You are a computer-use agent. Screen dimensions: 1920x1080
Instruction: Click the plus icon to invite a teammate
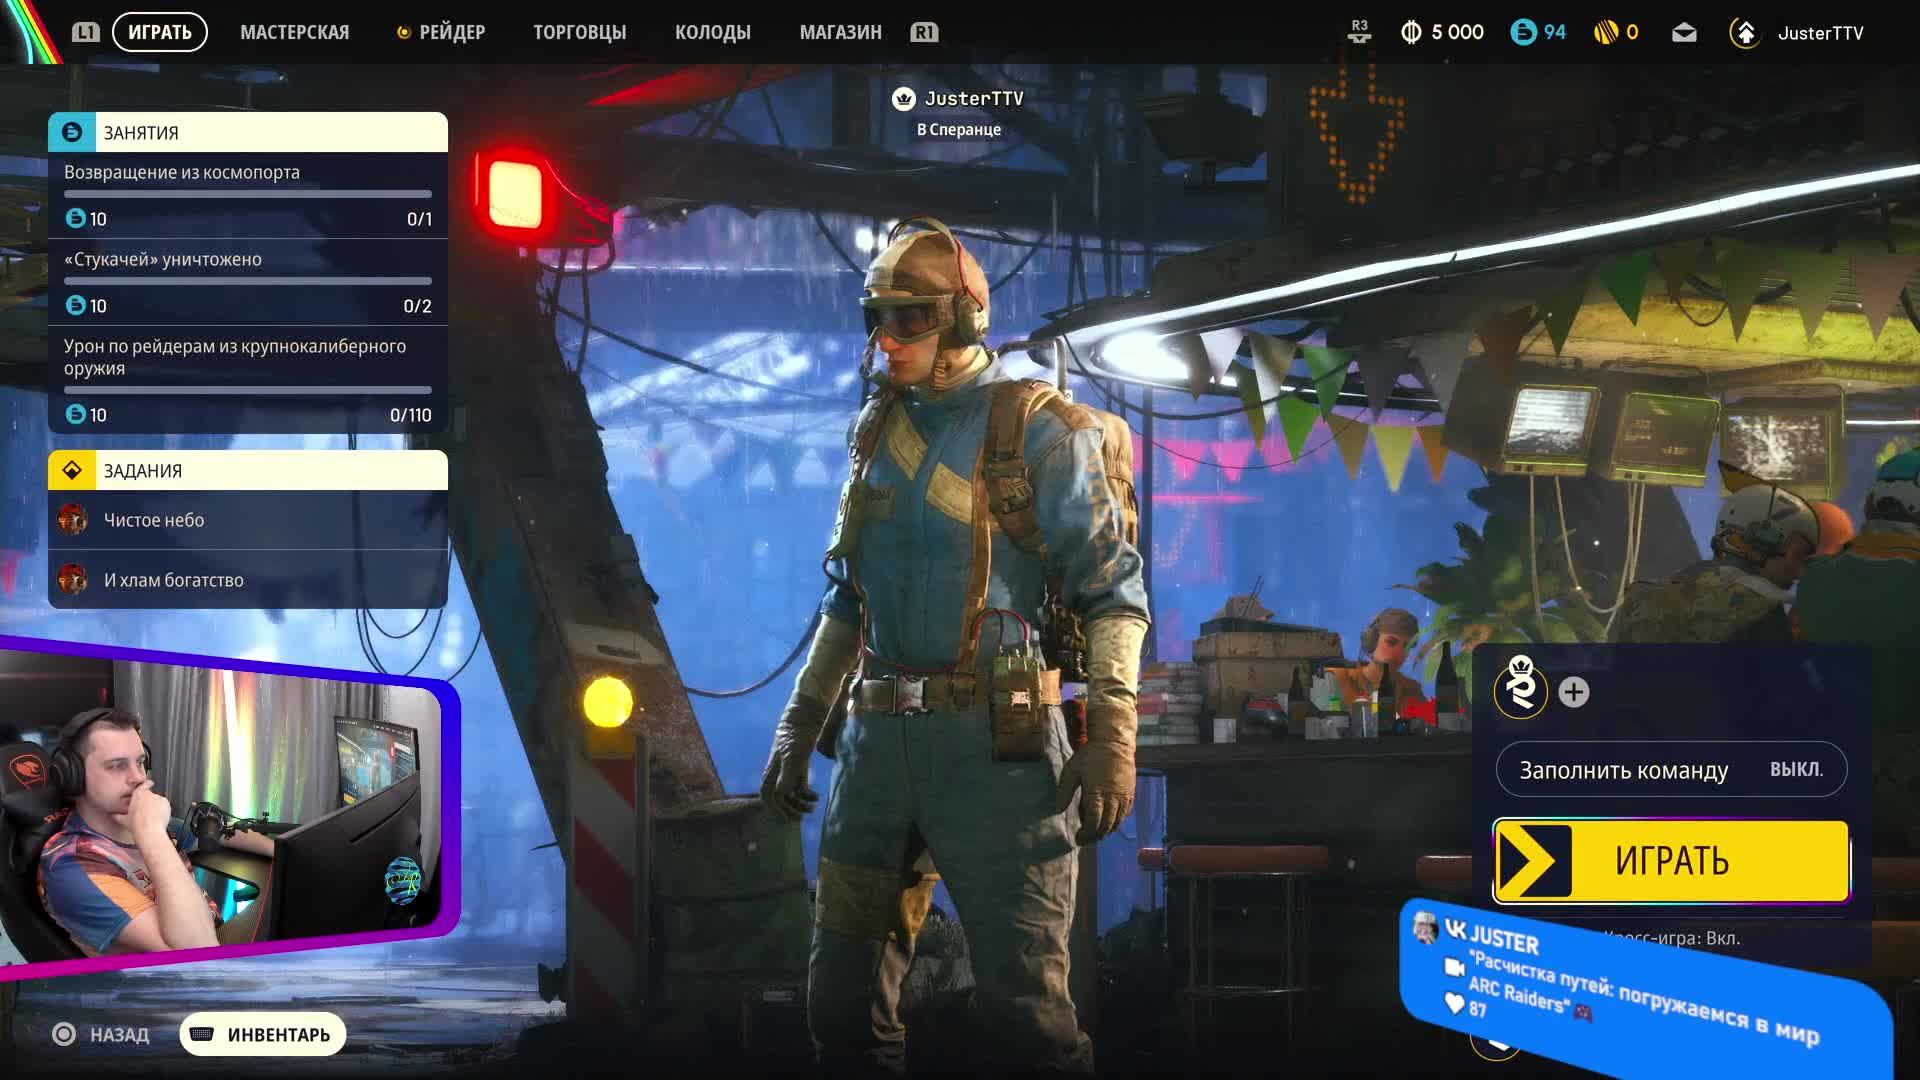pos(1574,690)
